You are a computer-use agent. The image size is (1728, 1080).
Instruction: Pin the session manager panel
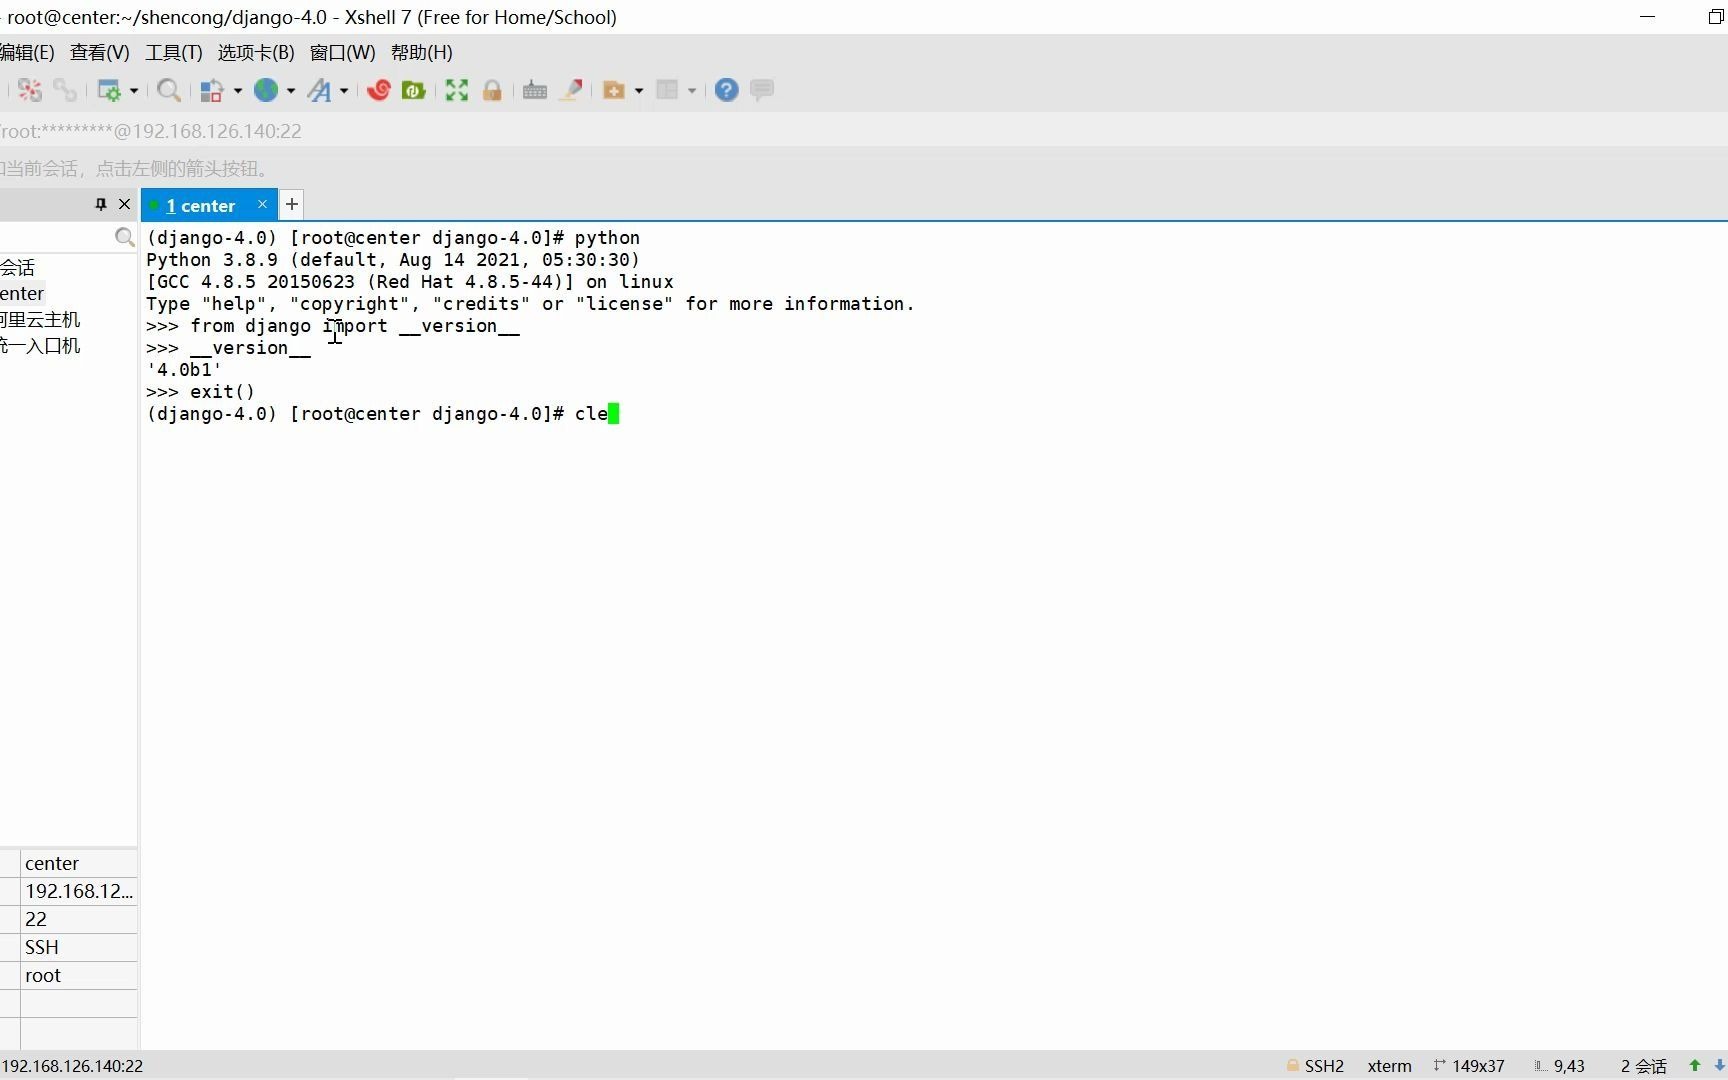pos(100,204)
